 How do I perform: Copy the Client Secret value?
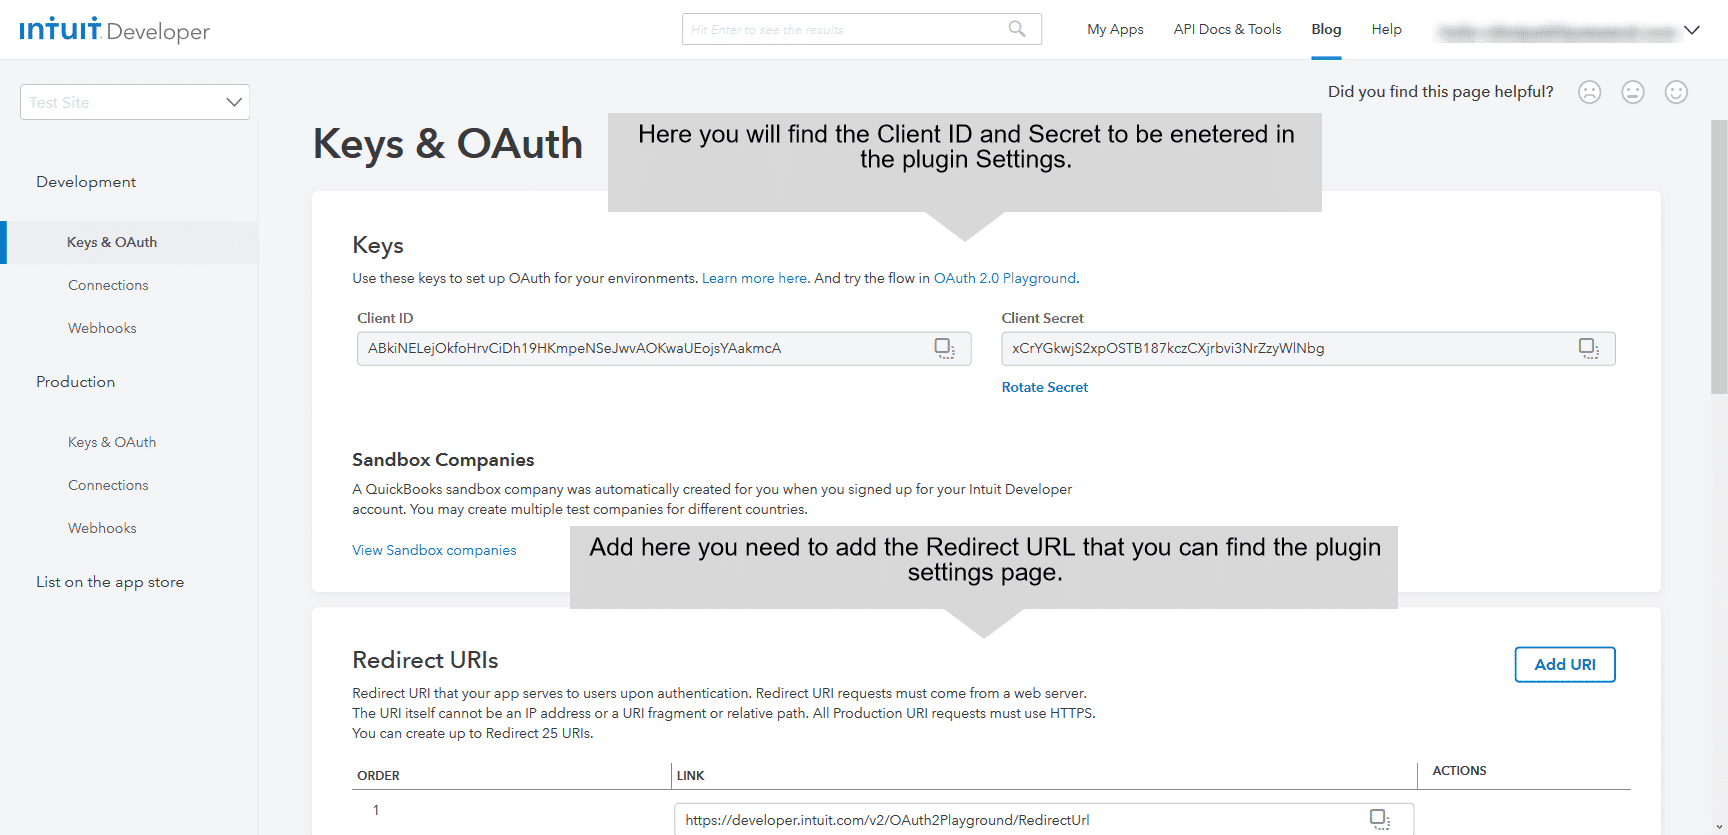(x=1588, y=348)
